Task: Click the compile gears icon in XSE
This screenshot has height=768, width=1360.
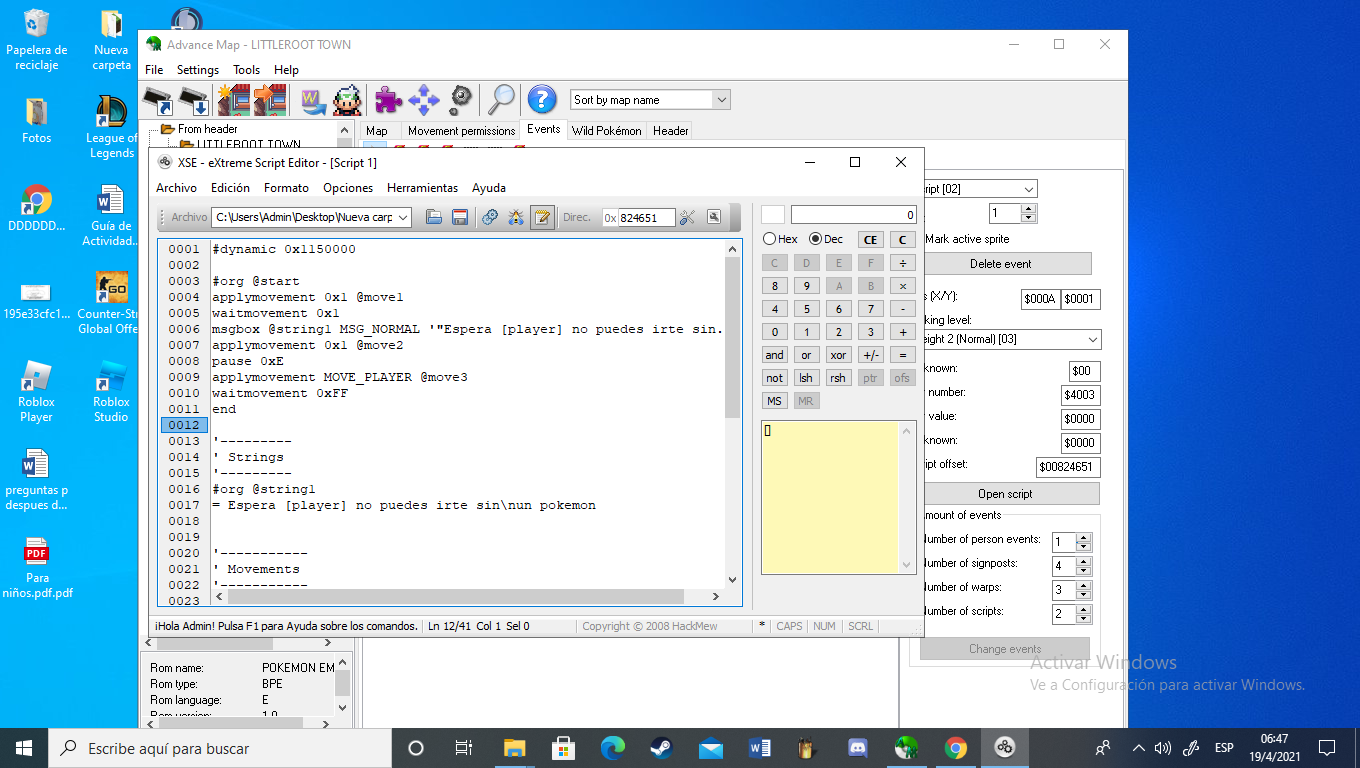Action: 489,217
